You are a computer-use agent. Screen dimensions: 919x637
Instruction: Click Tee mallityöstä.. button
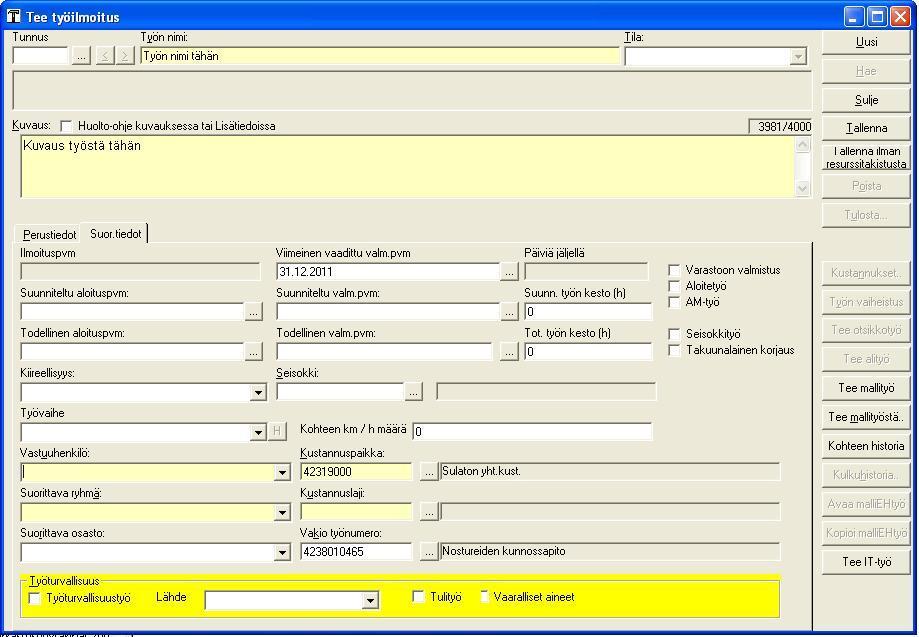click(x=866, y=417)
